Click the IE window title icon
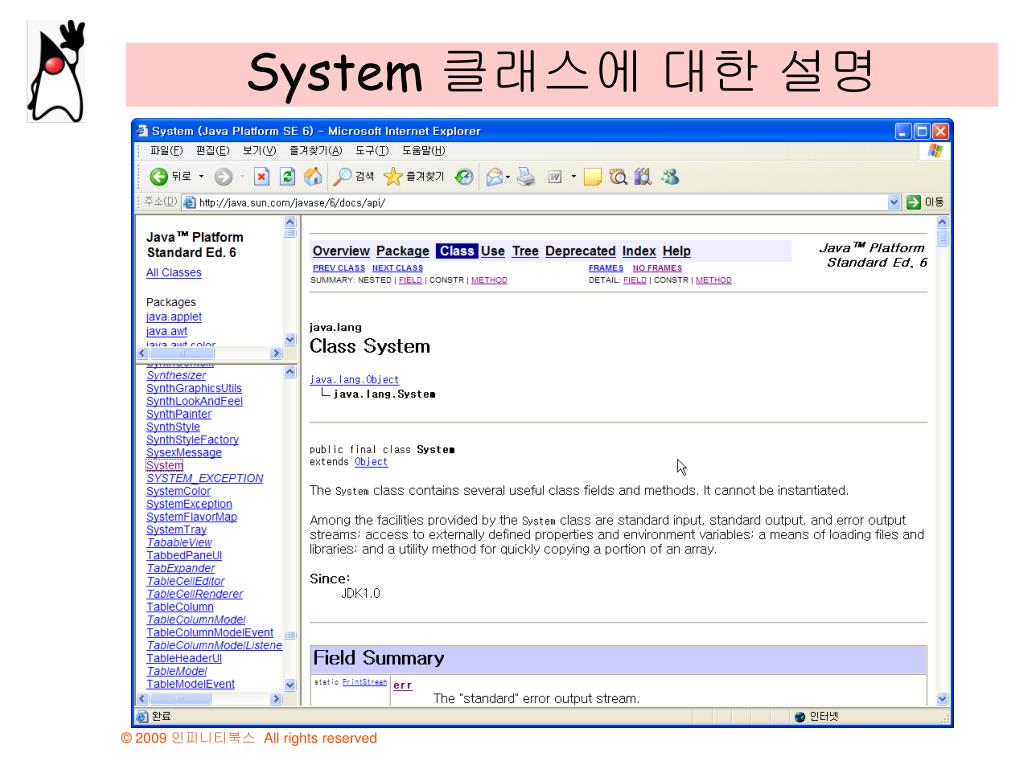Viewport: 1024px width, 768px height. pyautogui.click(x=142, y=131)
